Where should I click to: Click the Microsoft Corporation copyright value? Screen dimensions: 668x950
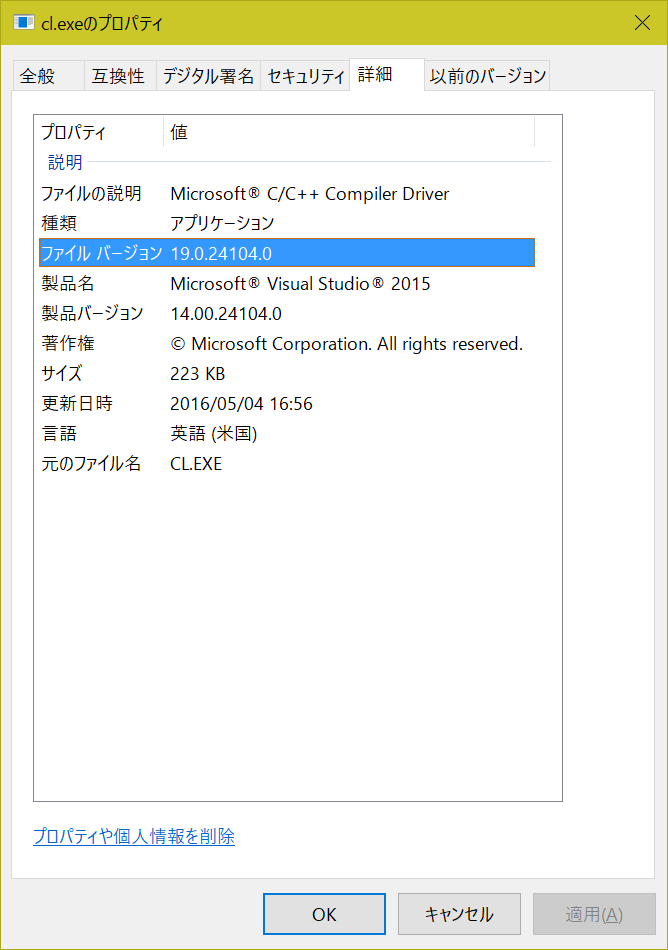[346, 344]
